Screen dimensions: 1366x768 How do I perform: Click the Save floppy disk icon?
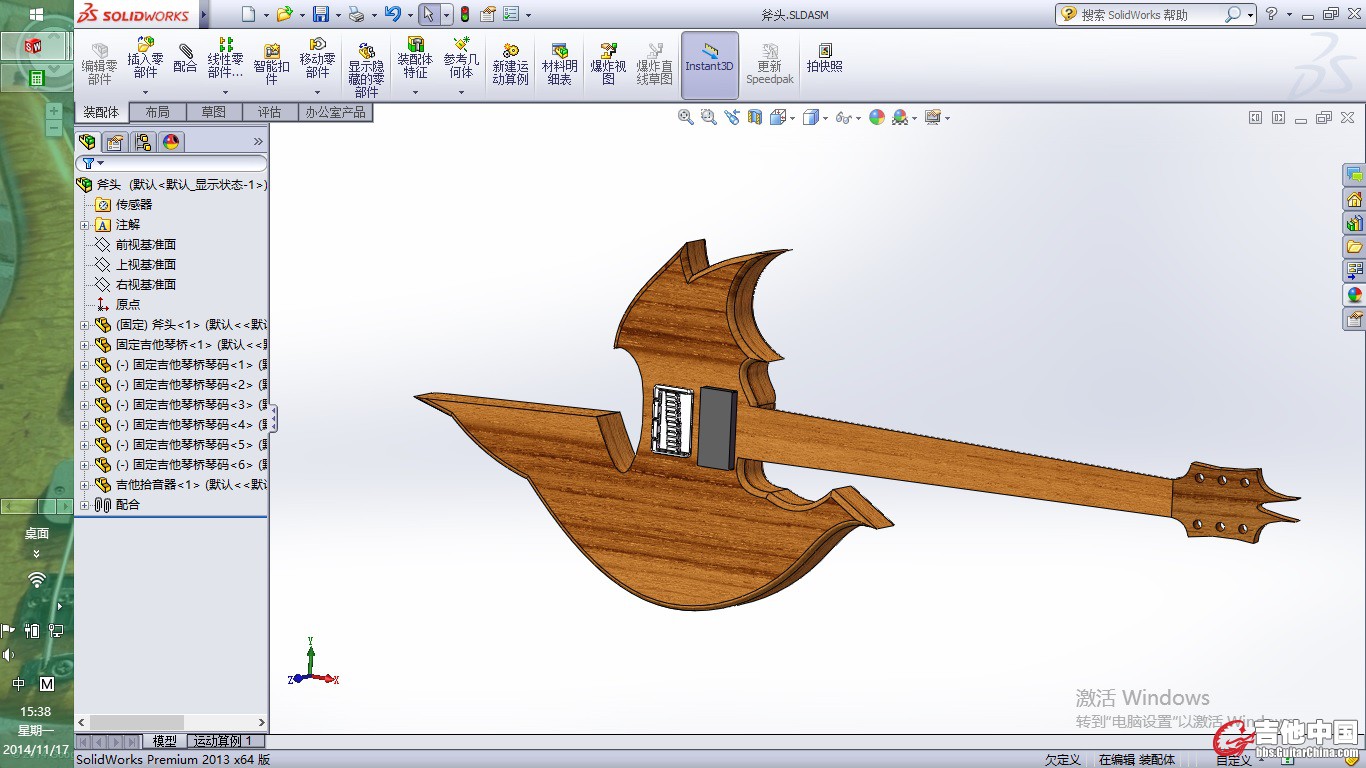(x=320, y=14)
